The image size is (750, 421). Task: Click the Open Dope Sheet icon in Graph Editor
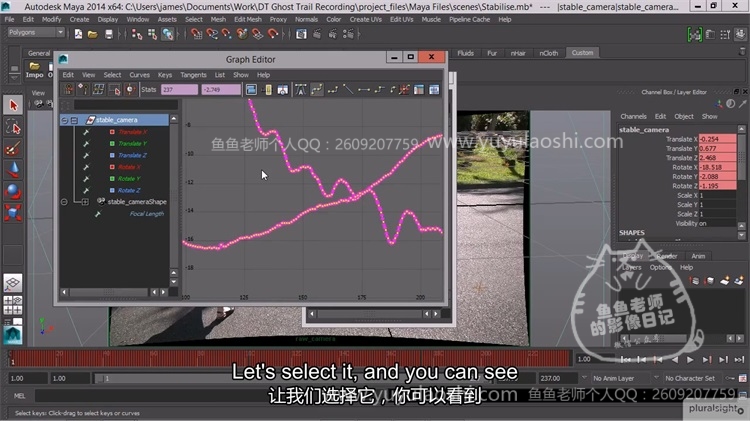pos(433,90)
